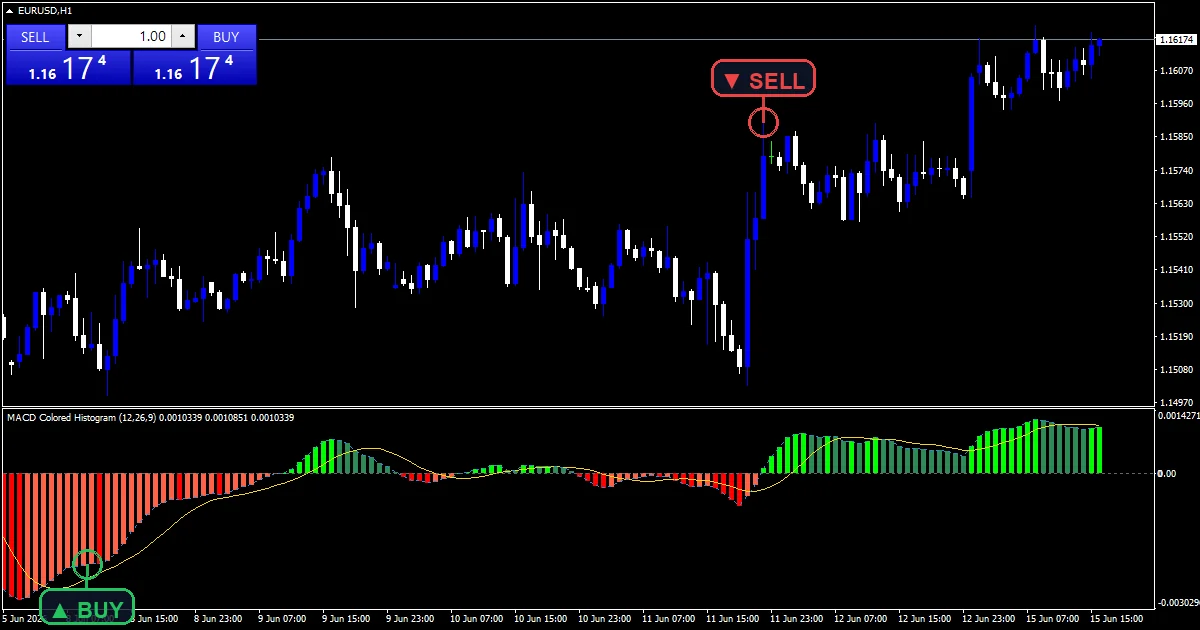This screenshot has height=630, width=1200.
Task: Click the 8 Jun 23:00 time label
Action: click(218, 619)
